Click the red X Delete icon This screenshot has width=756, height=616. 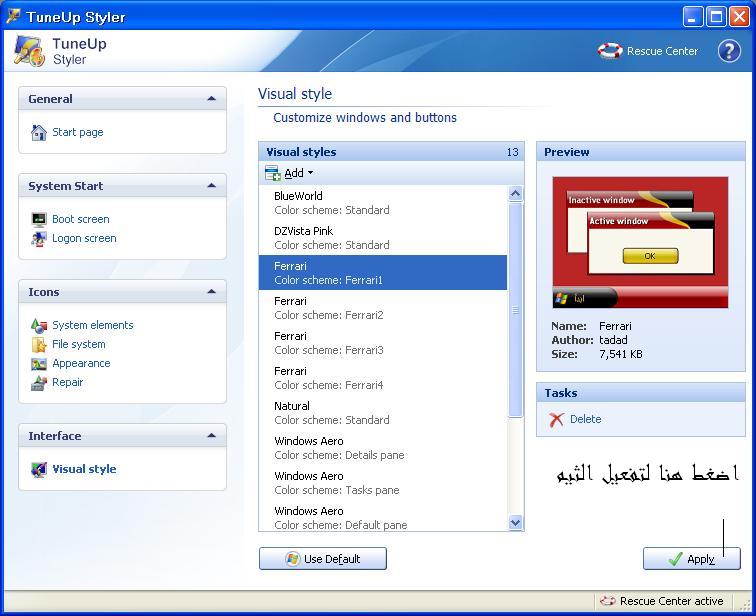(556, 419)
